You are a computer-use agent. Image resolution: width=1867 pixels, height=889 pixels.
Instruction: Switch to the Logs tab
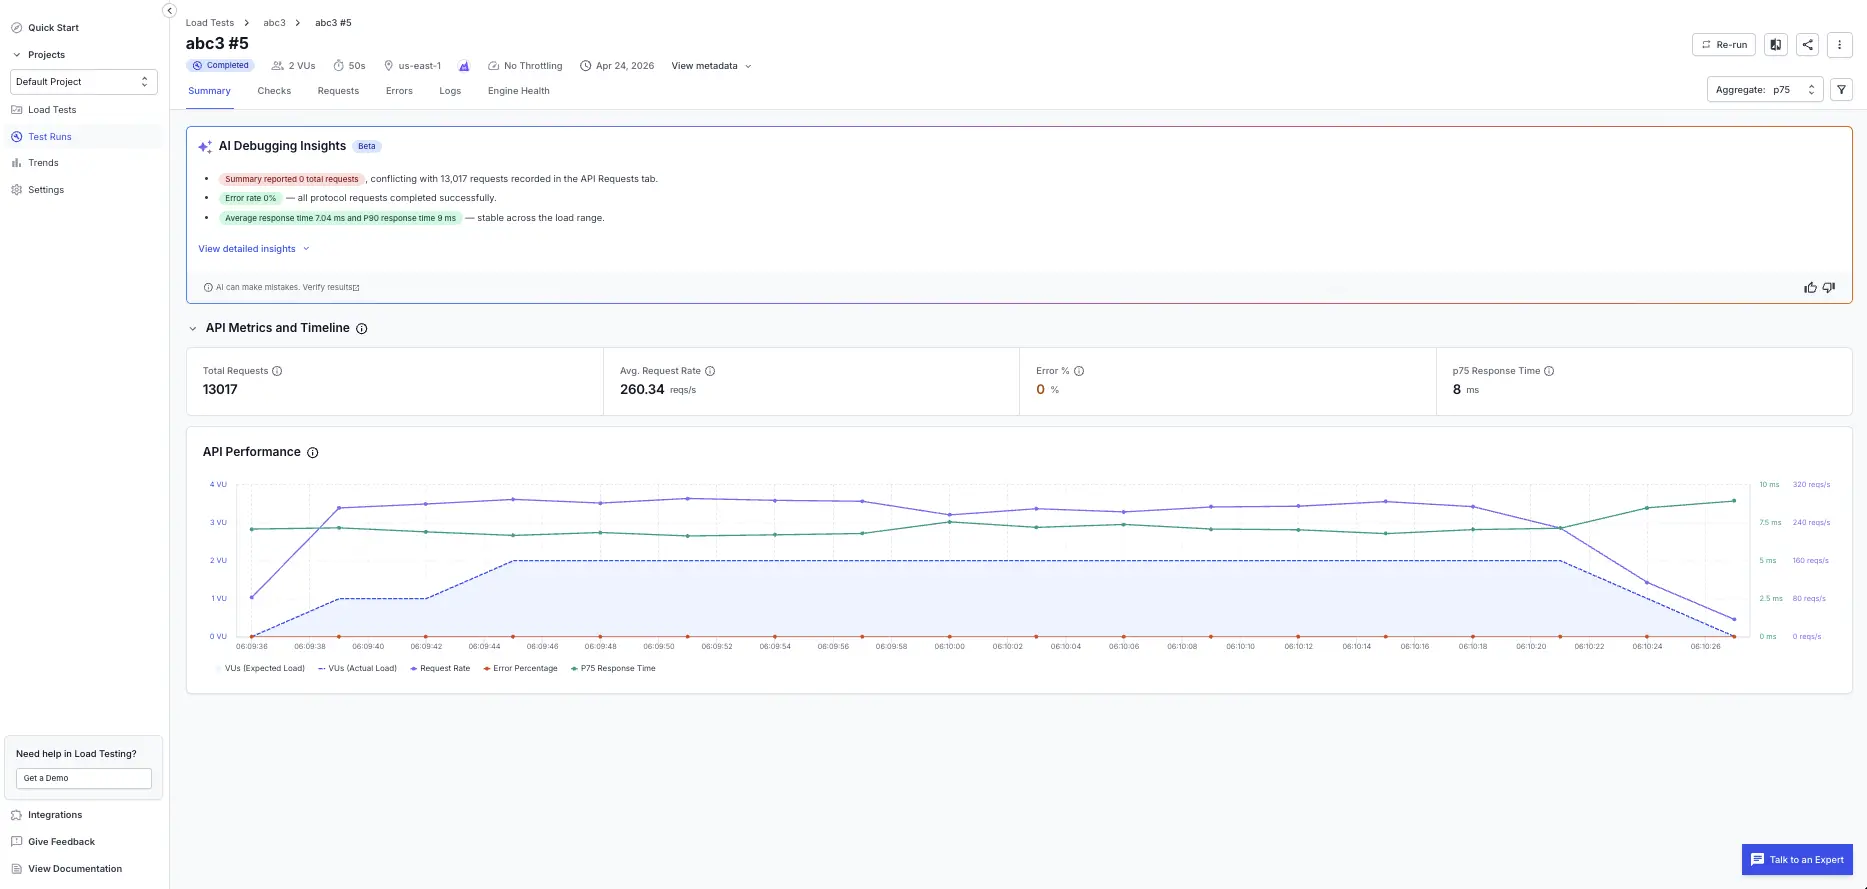(450, 91)
